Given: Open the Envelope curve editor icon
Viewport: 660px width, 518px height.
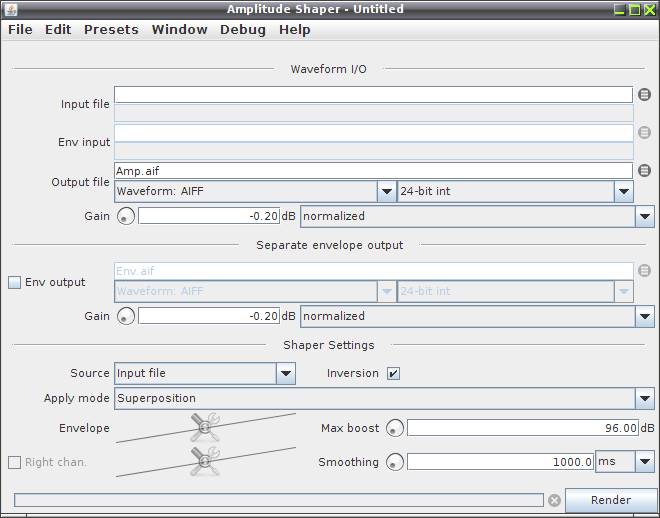Looking at the screenshot, I should point(205,428).
